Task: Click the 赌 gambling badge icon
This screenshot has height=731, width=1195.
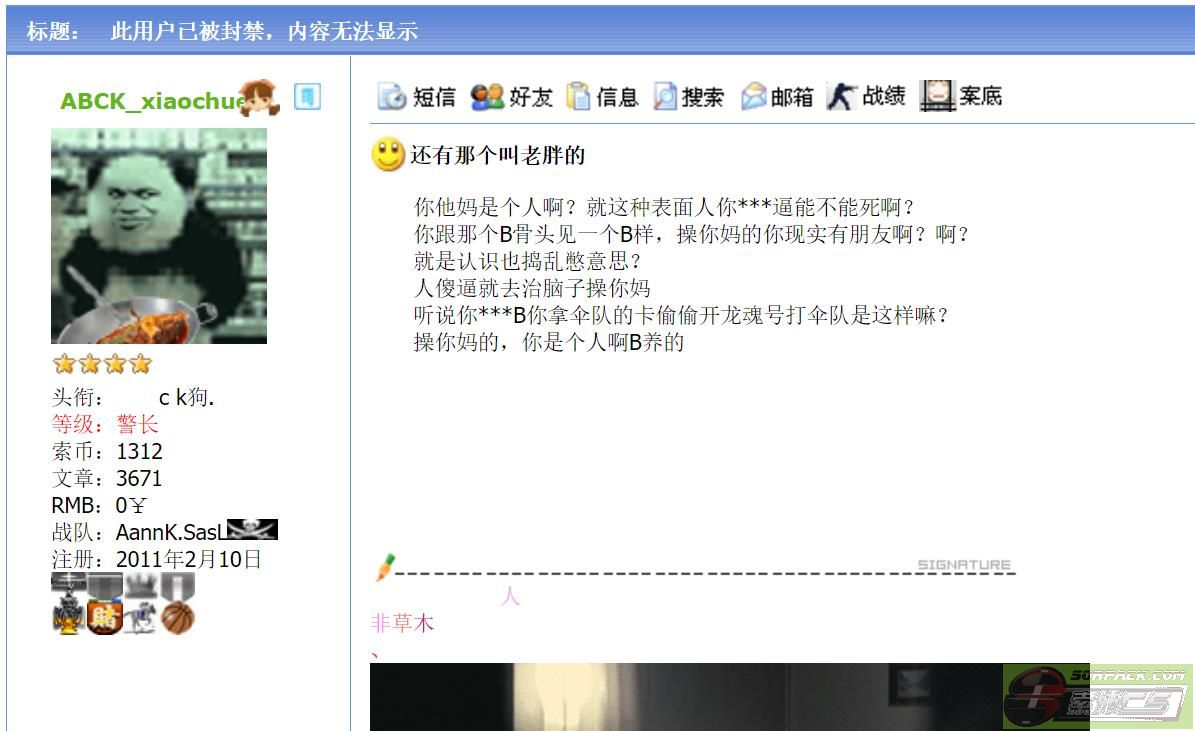Action: pyautogui.click(x=105, y=617)
